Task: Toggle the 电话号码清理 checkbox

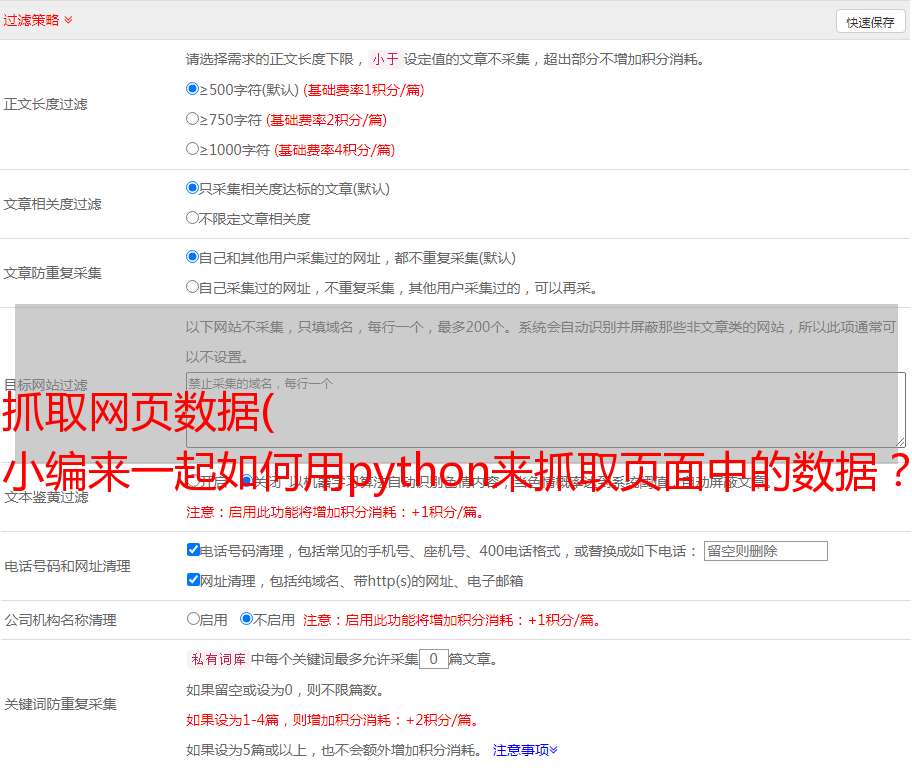Action: [x=193, y=550]
